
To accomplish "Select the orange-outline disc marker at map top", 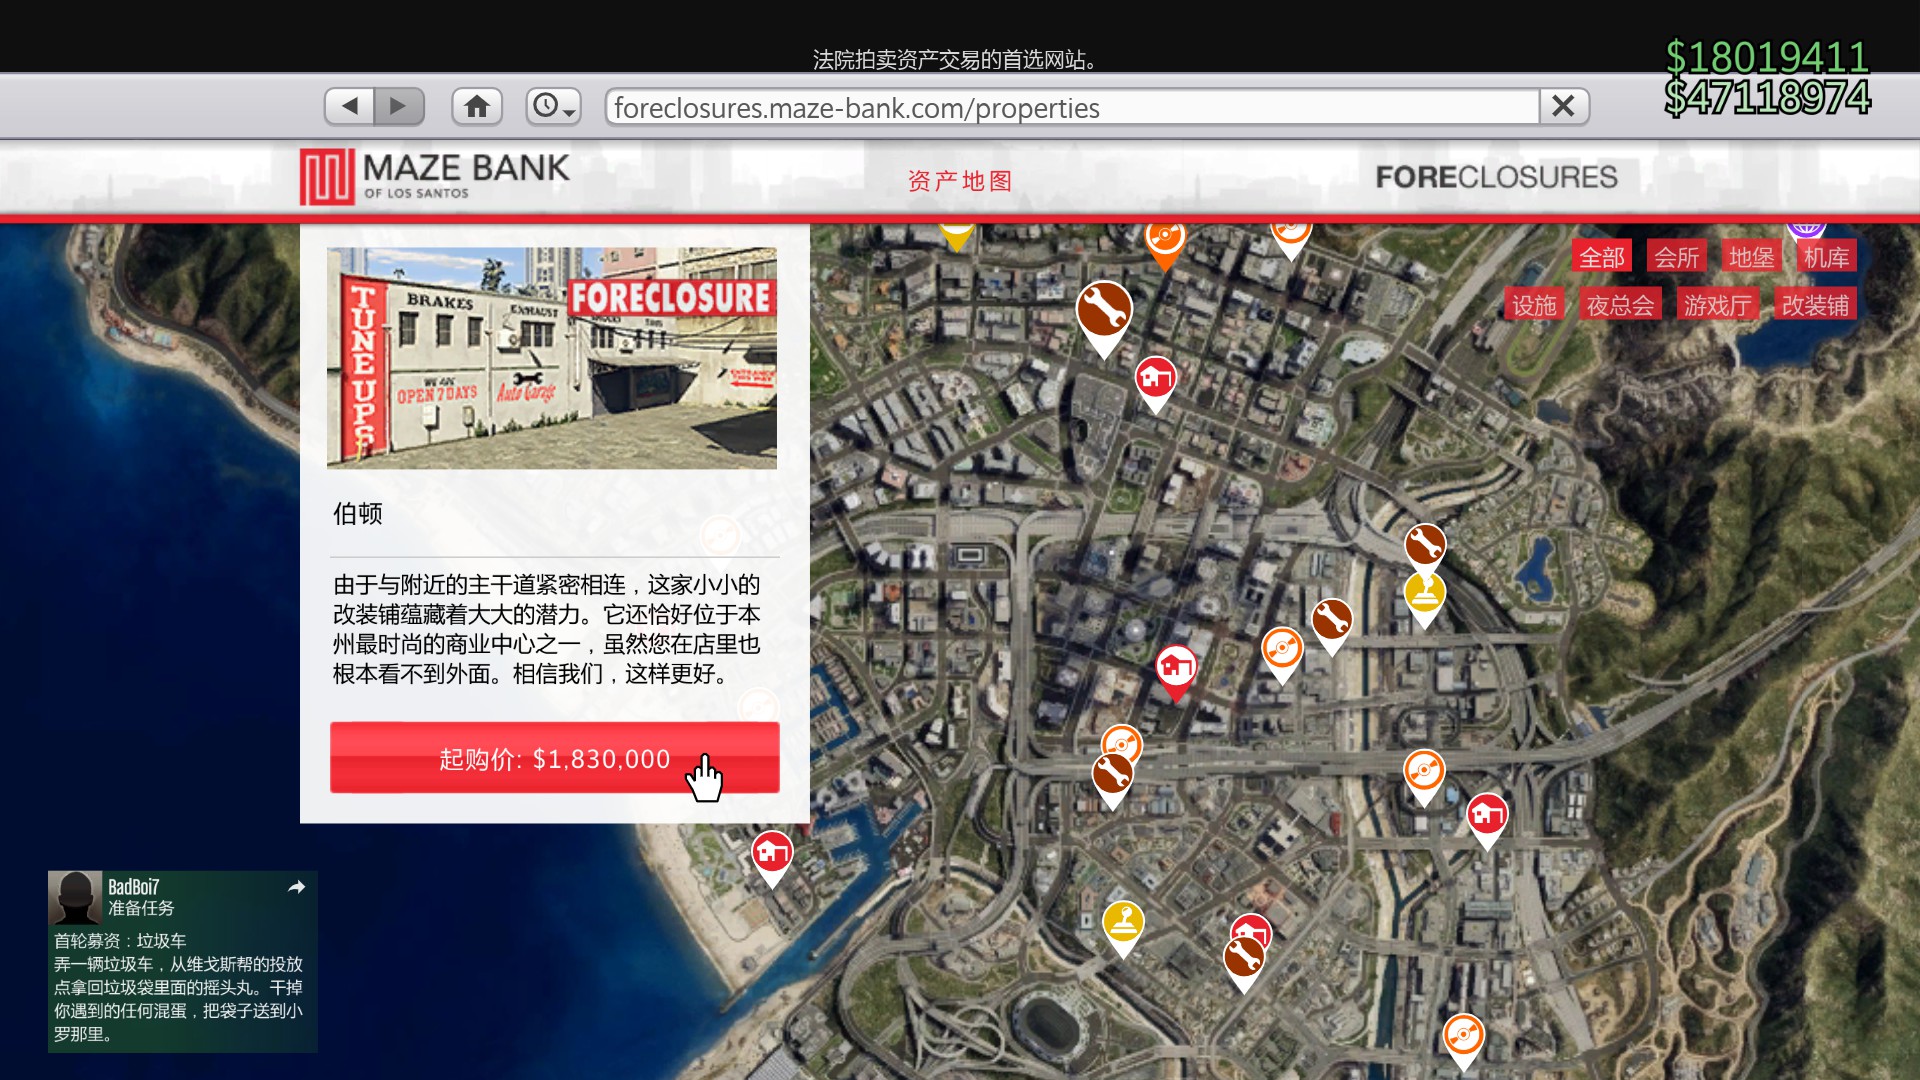I will pos(1291,236).
